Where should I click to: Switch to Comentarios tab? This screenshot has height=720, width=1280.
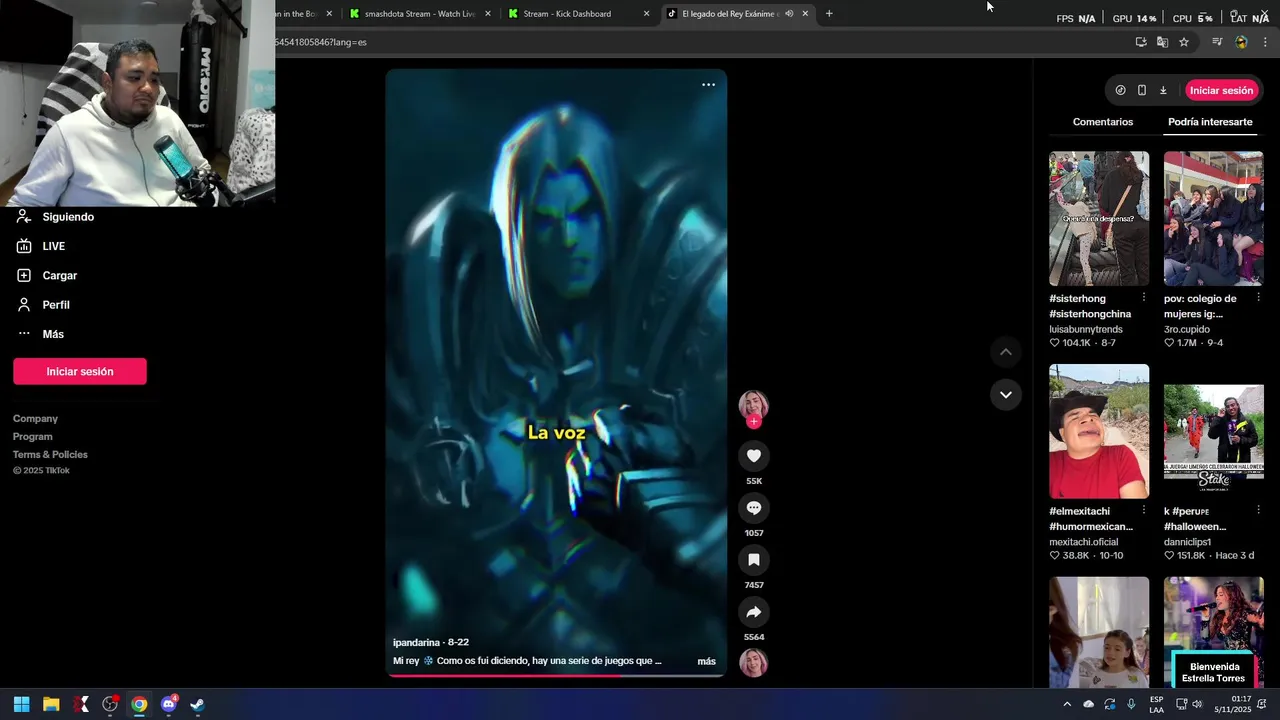tap(1103, 122)
